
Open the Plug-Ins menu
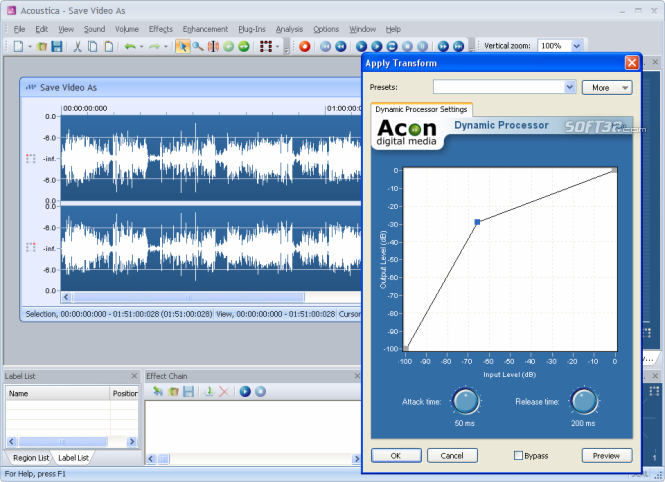(252, 29)
